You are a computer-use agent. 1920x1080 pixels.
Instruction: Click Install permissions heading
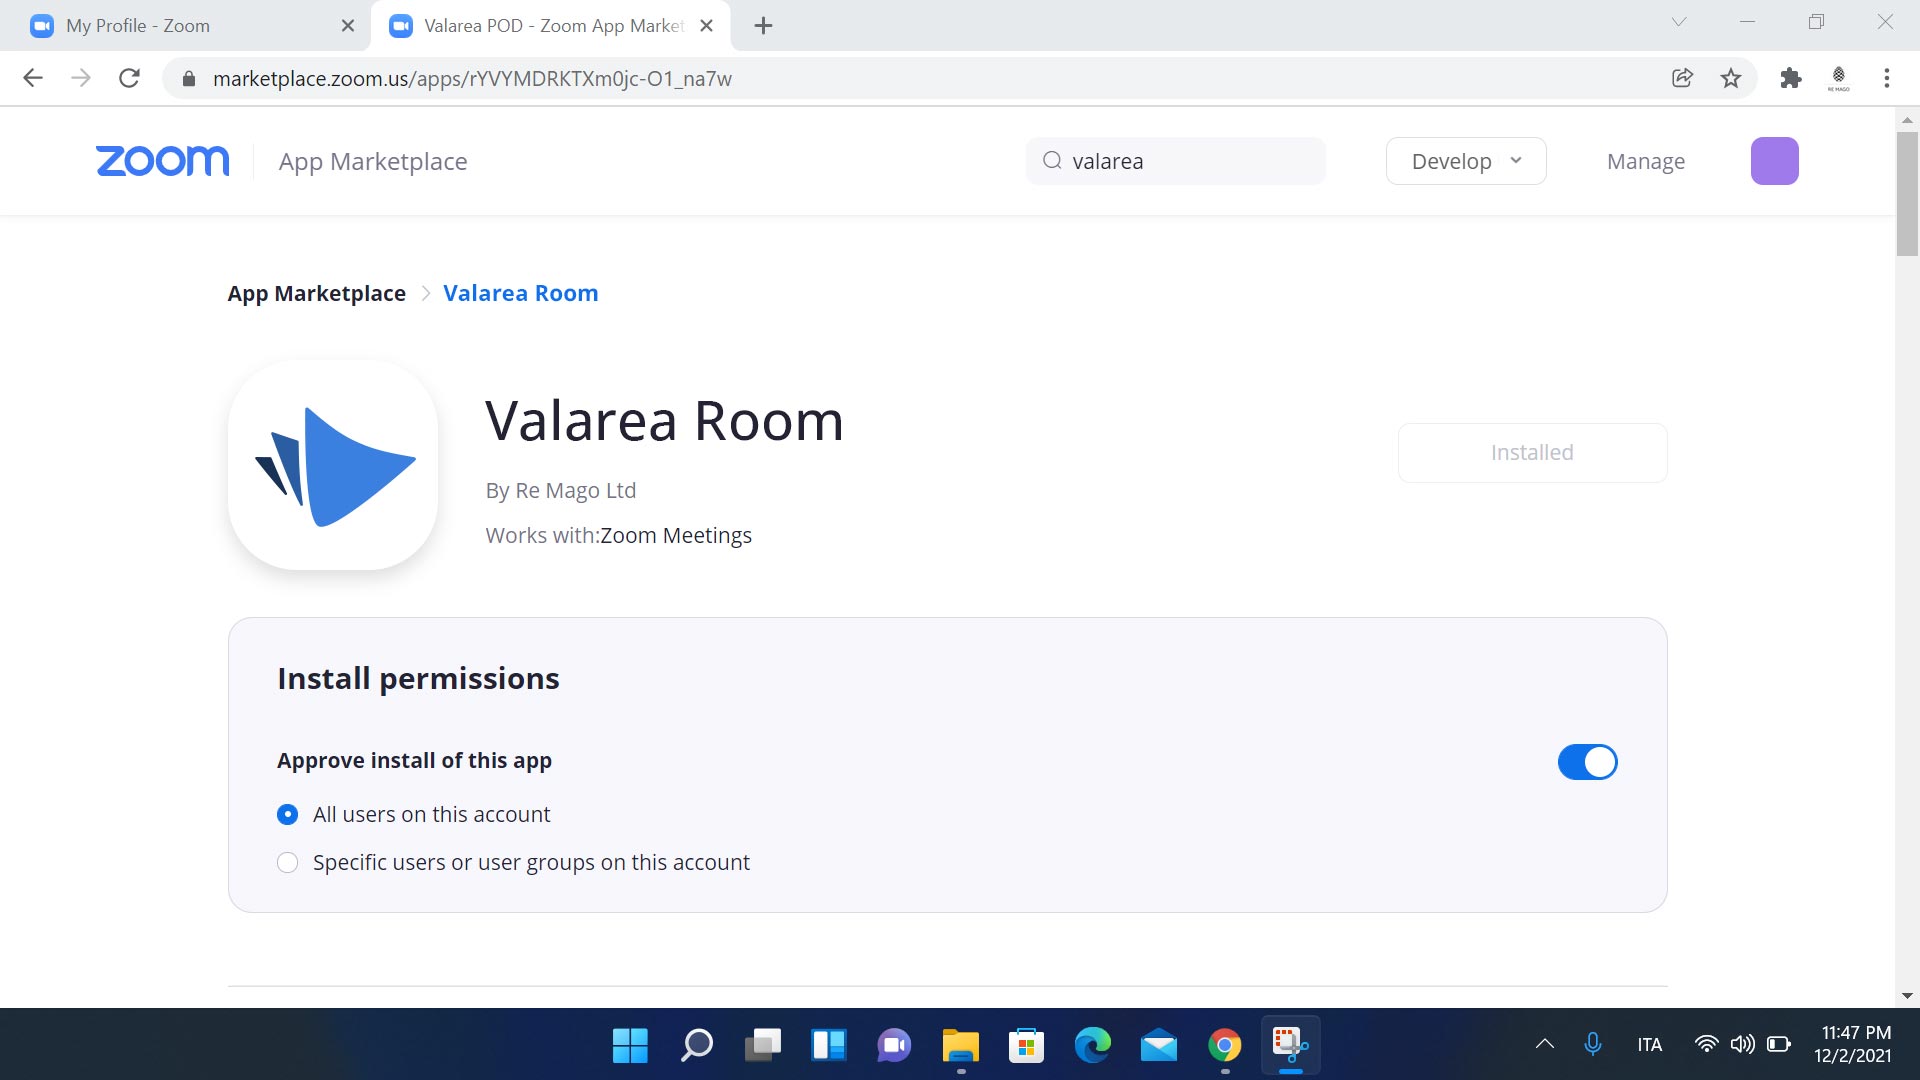point(418,678)
